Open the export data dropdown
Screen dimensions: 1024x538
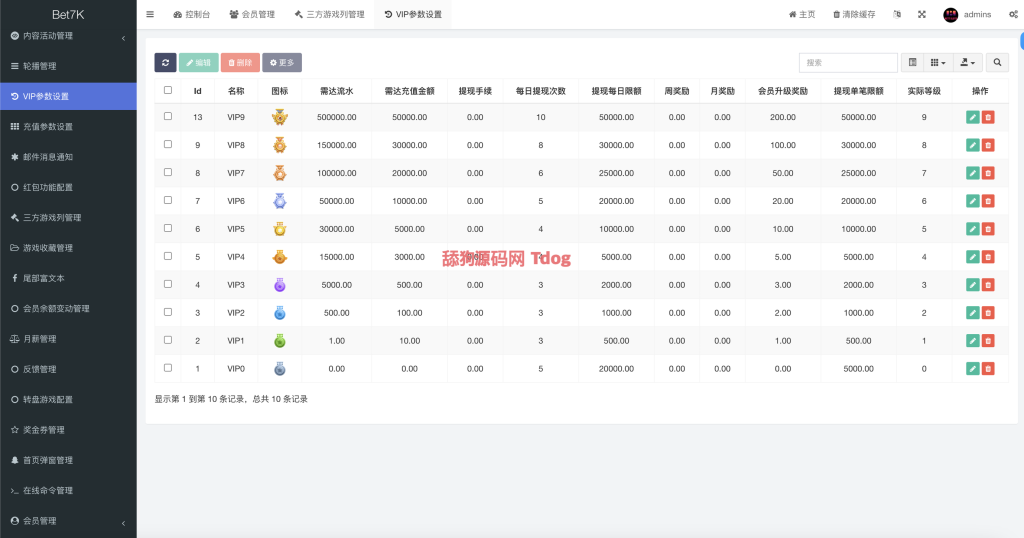click(967, 63)
